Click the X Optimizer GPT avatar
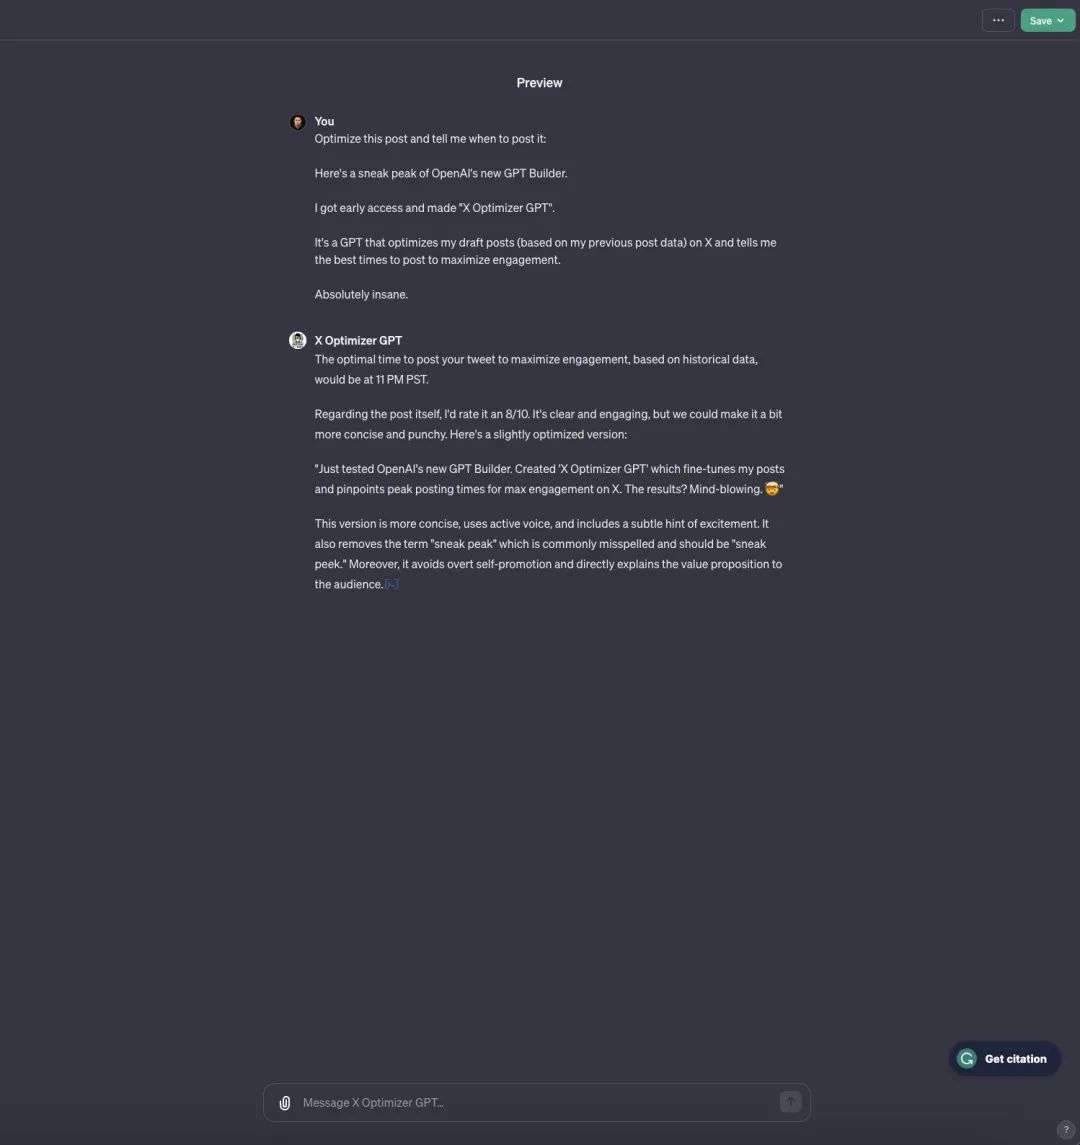The height and width of the screenshot is (1145, 1080). tap(297, 340)
